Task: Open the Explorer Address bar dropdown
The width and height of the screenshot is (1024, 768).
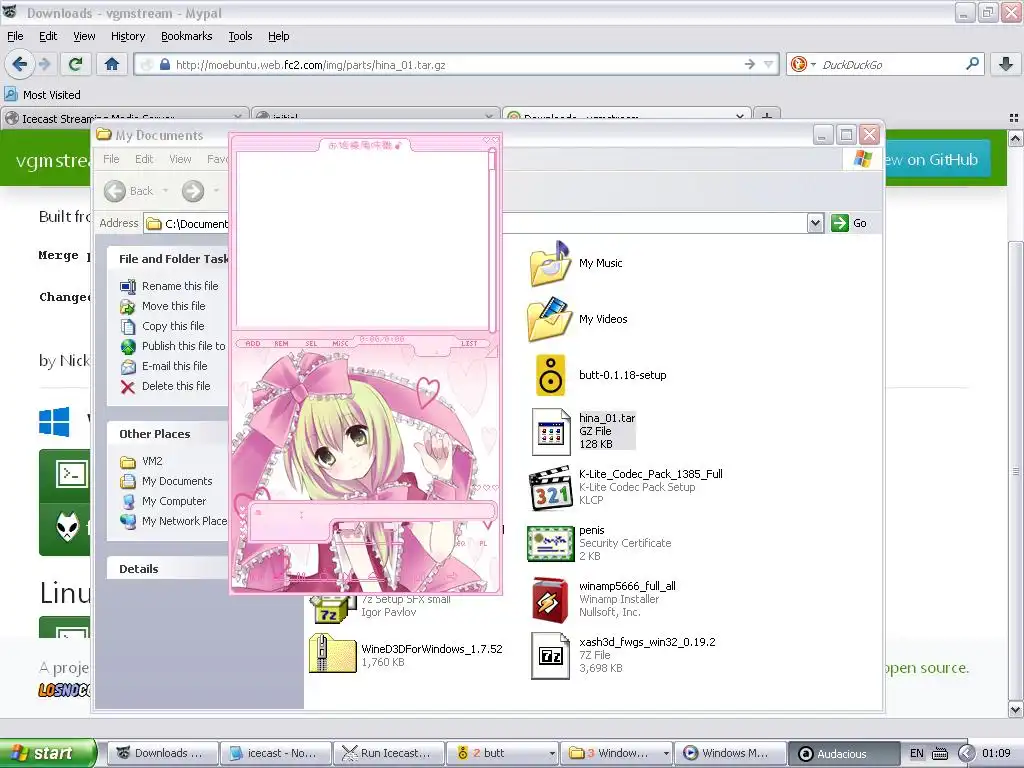Action: pos(815,223)
